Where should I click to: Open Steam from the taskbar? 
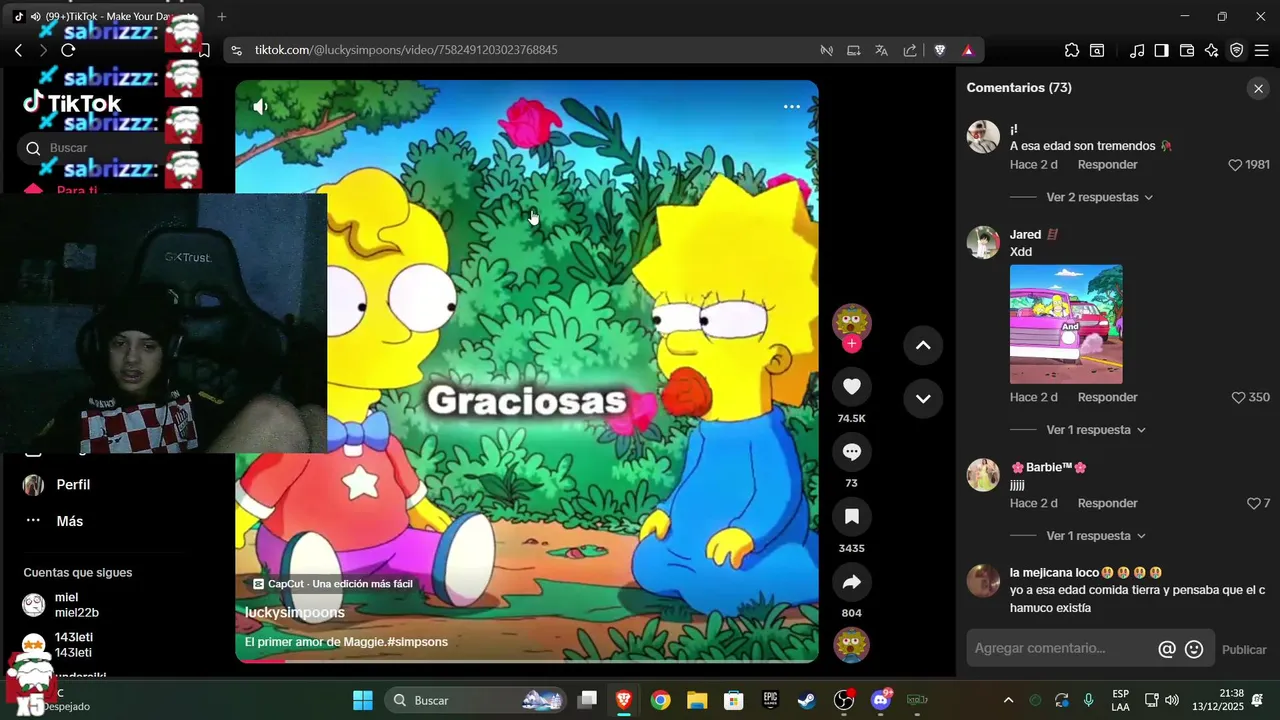(806, 700)
